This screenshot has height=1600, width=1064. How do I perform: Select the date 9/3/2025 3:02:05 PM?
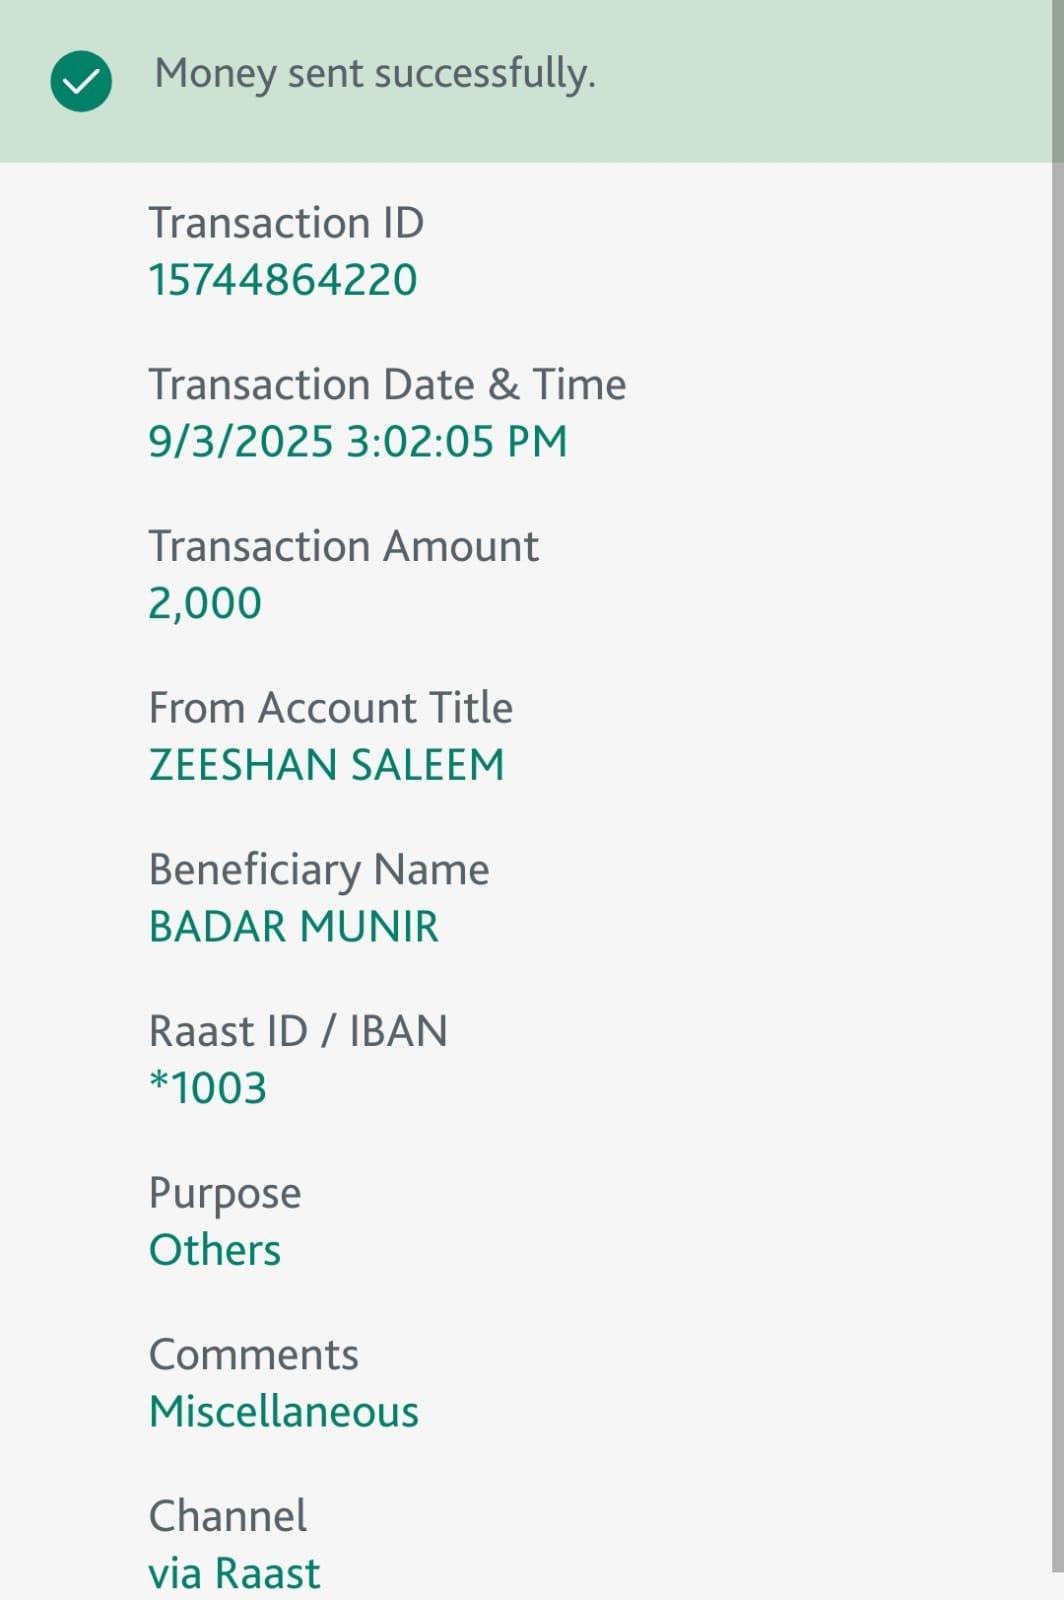pos(358,442)
